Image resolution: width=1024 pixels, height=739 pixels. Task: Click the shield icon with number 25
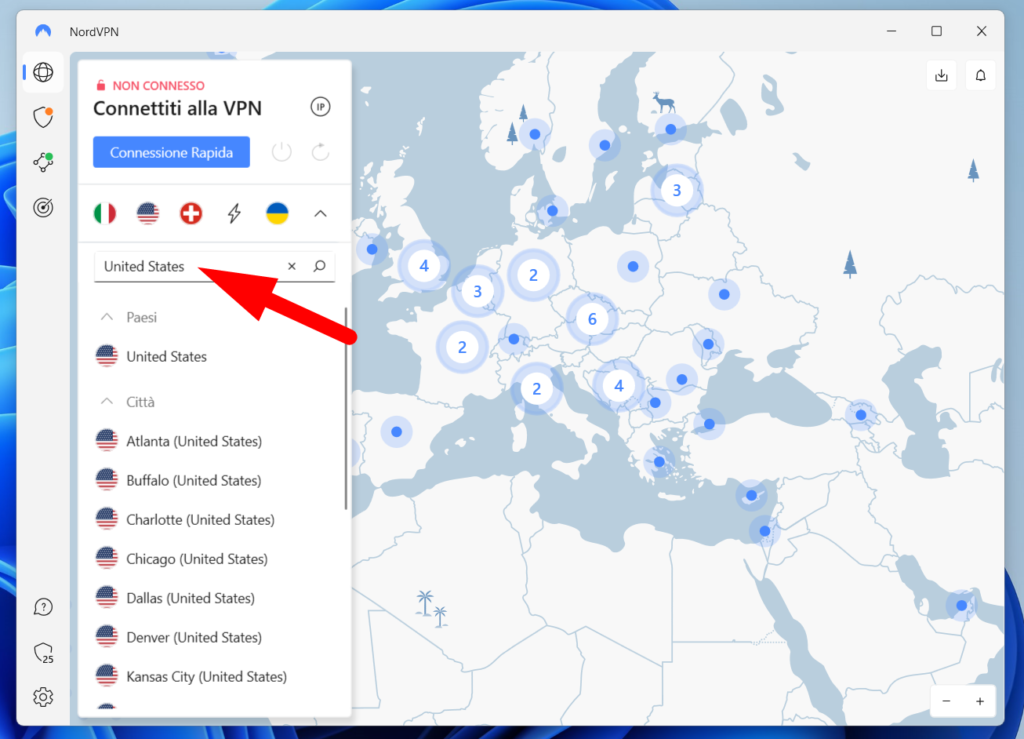pos(43,653)
